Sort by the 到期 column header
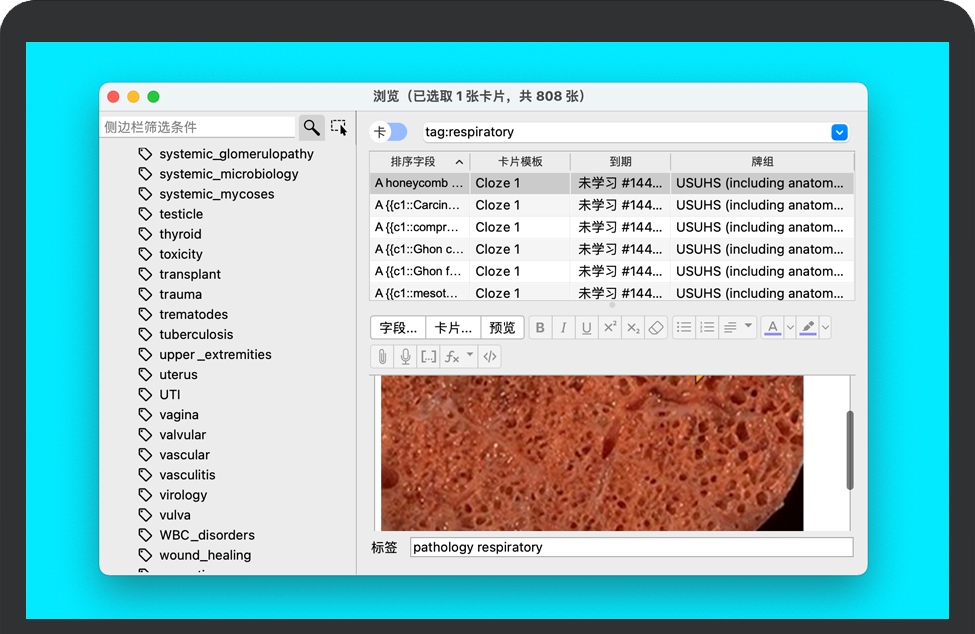The height and width of the screenshot is (634, 975). point(620,162)
